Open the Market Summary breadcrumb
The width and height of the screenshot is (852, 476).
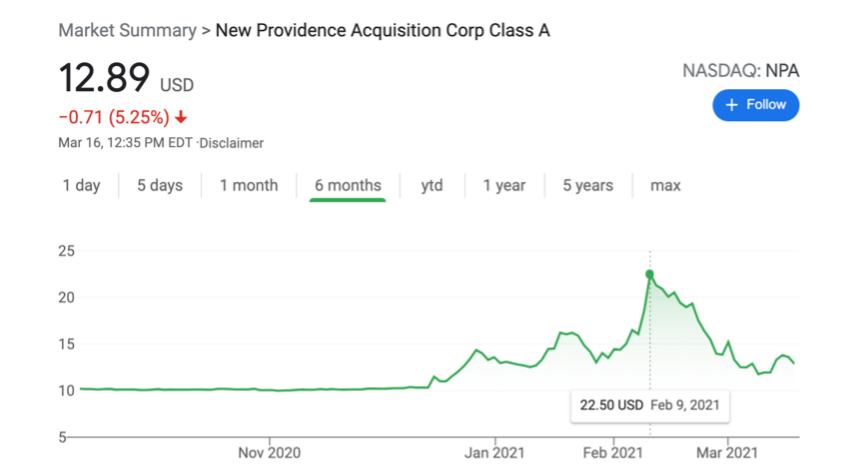(127, 30)
